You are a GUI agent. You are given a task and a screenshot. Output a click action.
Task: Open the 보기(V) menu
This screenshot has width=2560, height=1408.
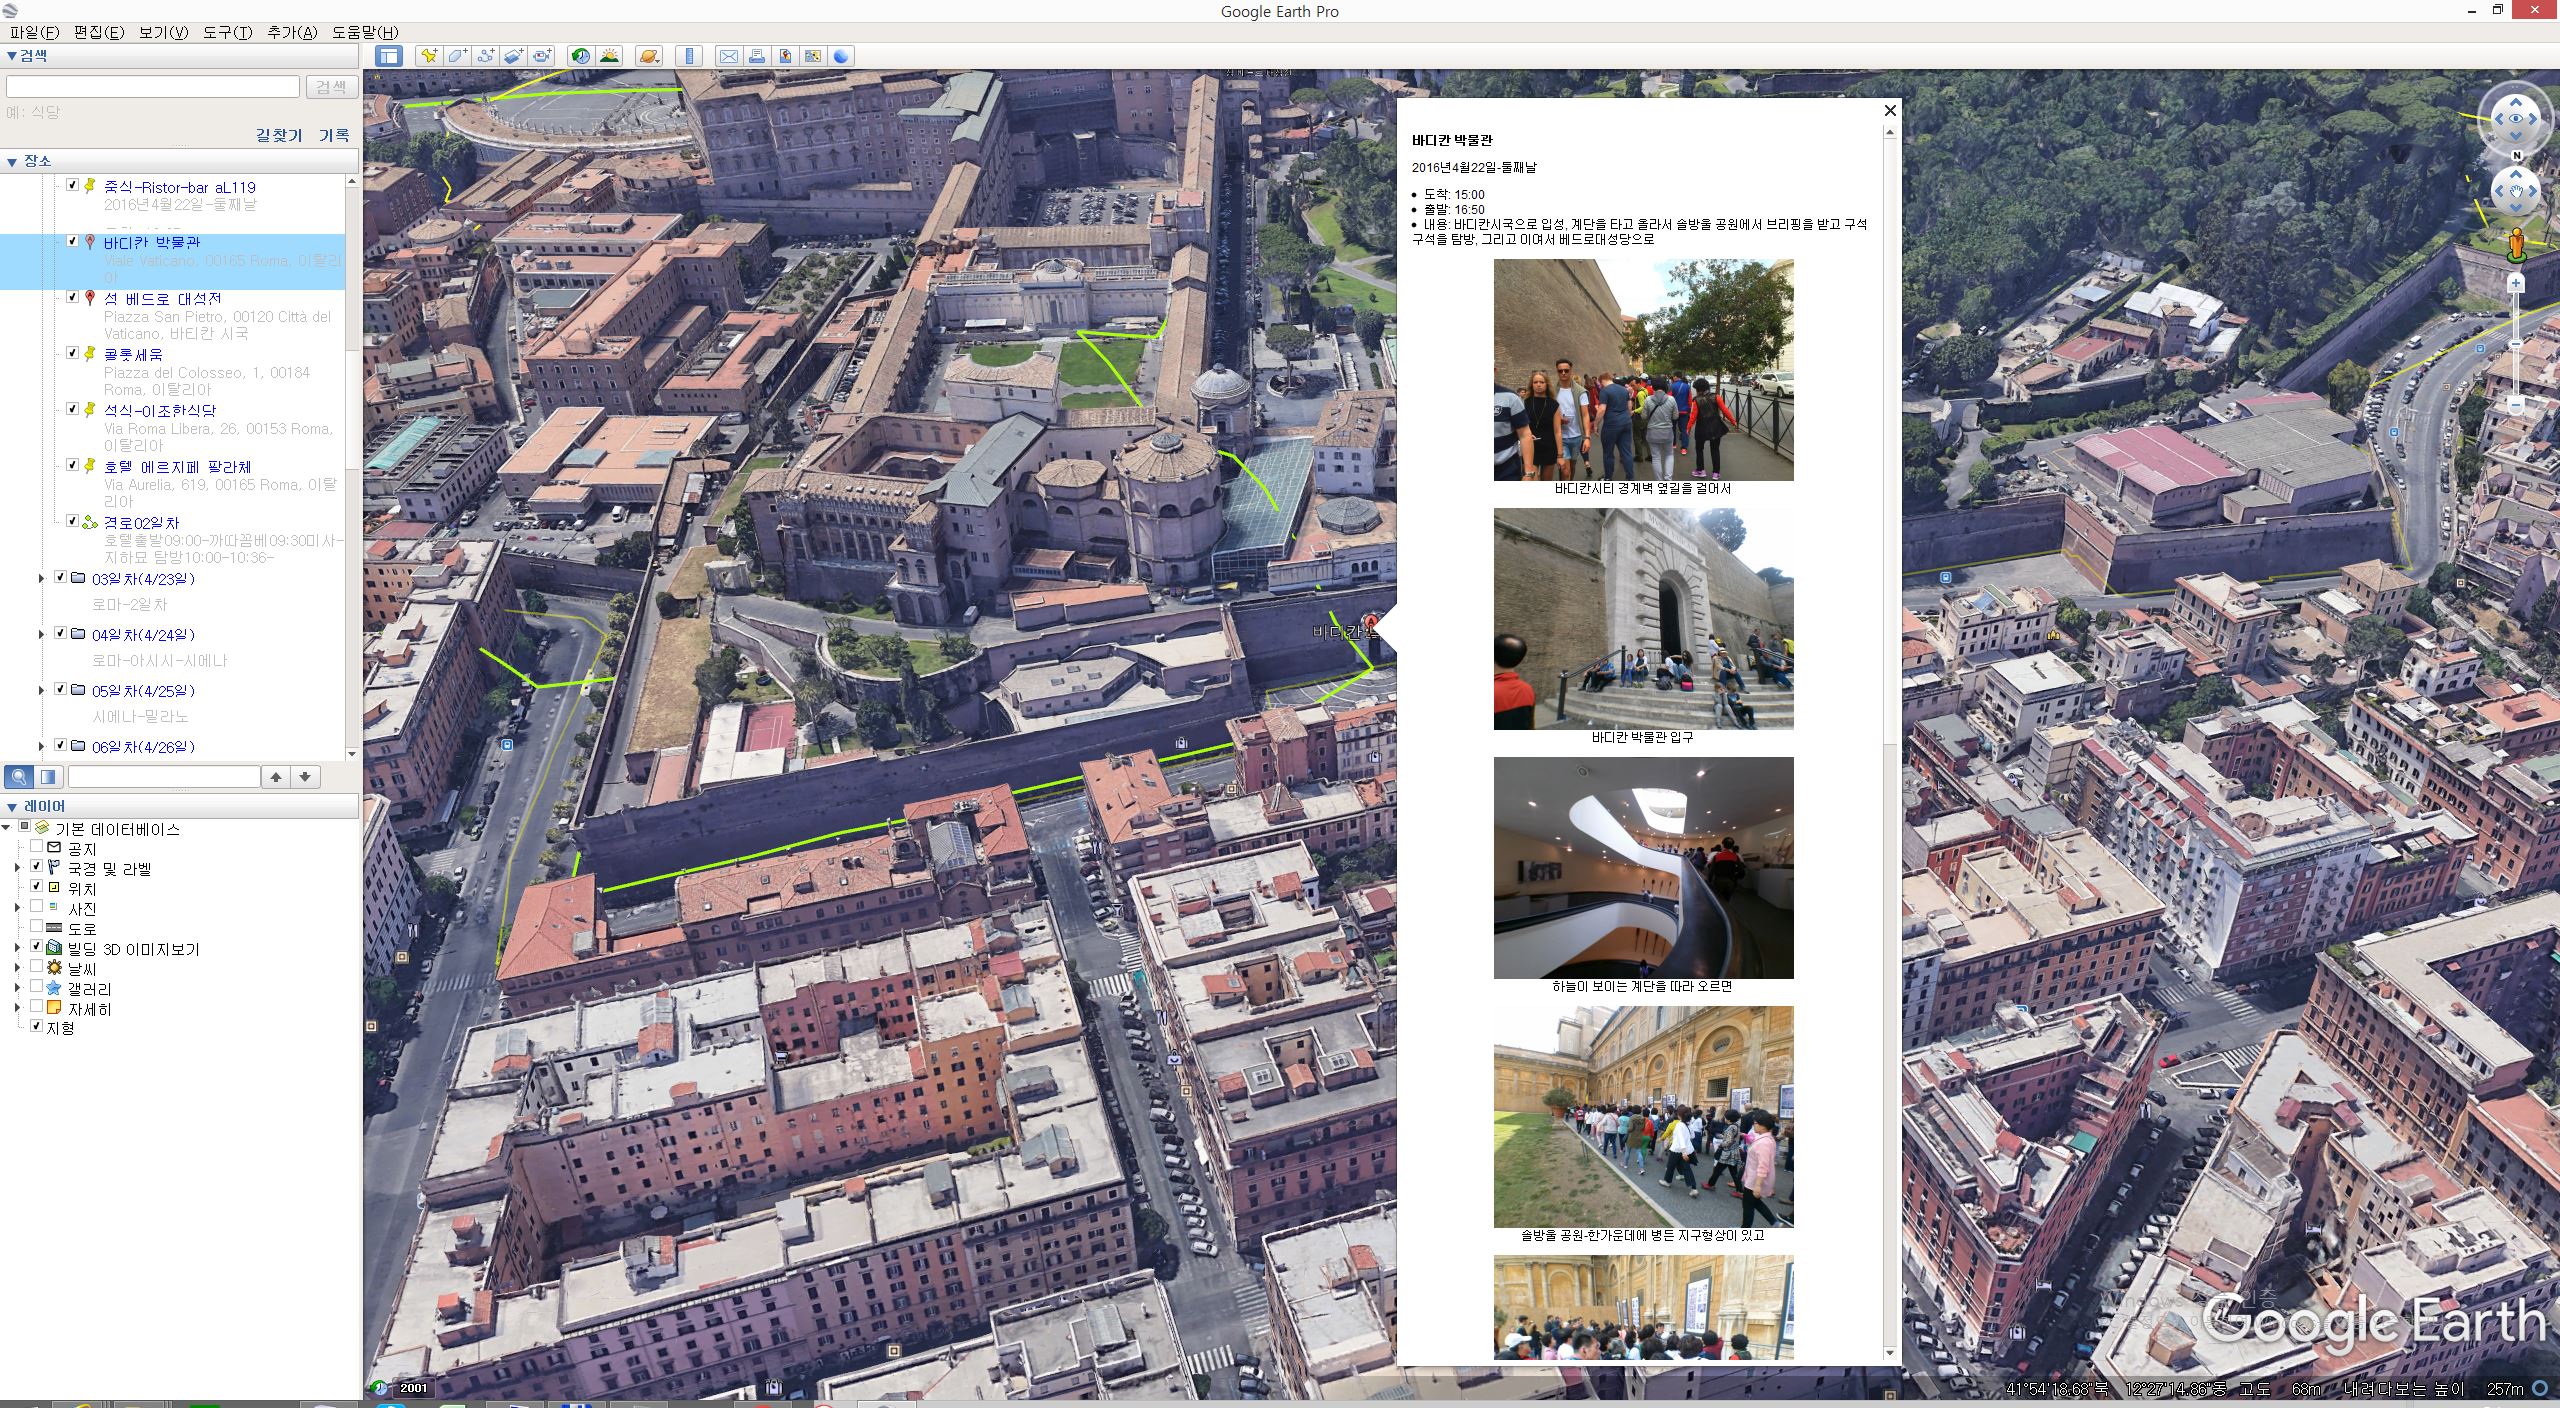163,32
